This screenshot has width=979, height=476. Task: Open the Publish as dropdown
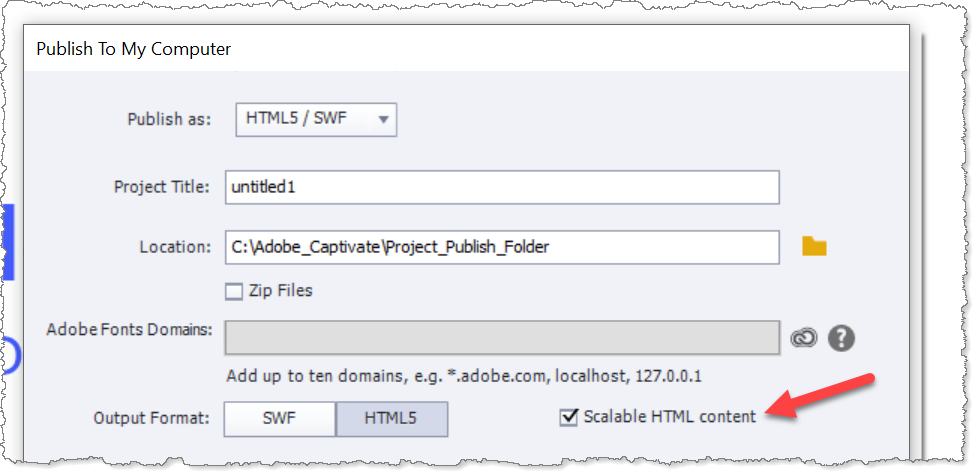[316, 119]
